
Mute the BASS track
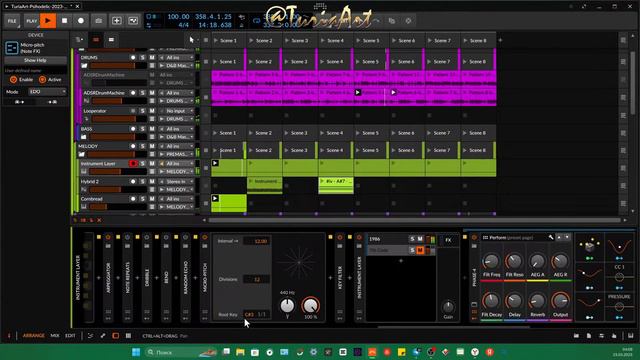pos(152,129)
